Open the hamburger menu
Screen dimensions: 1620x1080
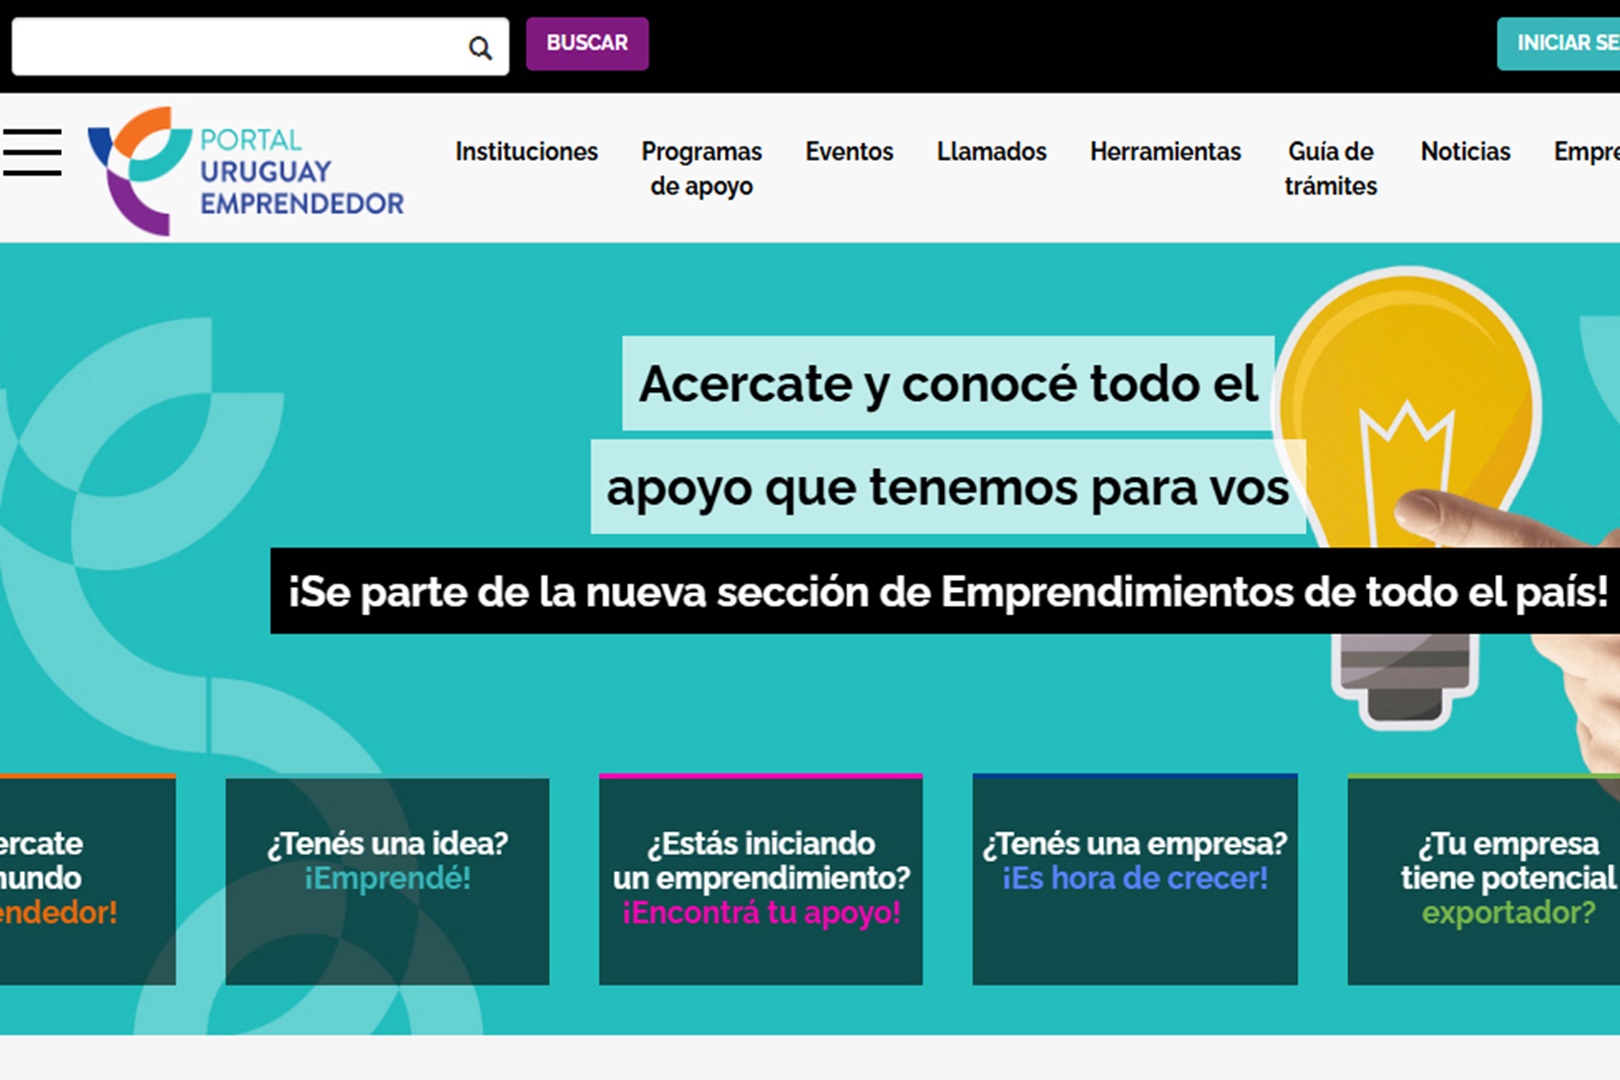pos(32,152)
